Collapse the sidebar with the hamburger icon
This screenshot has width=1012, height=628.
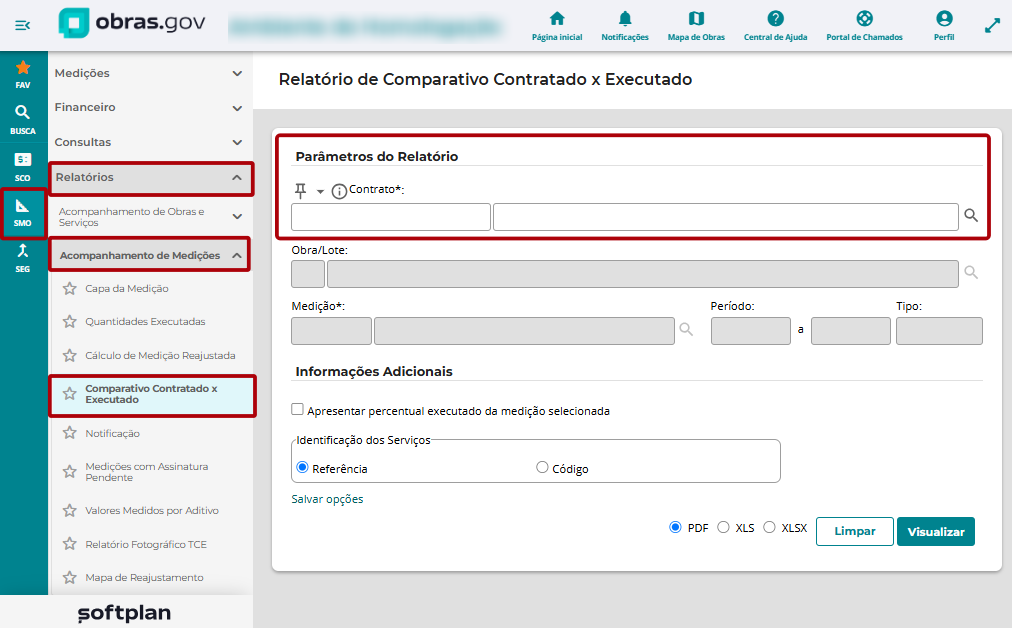tap(23, 25)
